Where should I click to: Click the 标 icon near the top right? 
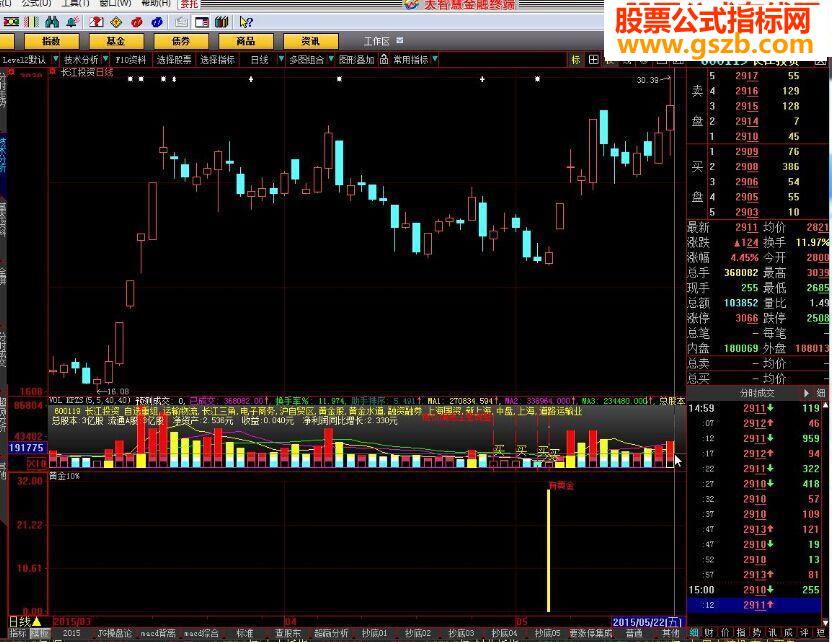point(573,59)
